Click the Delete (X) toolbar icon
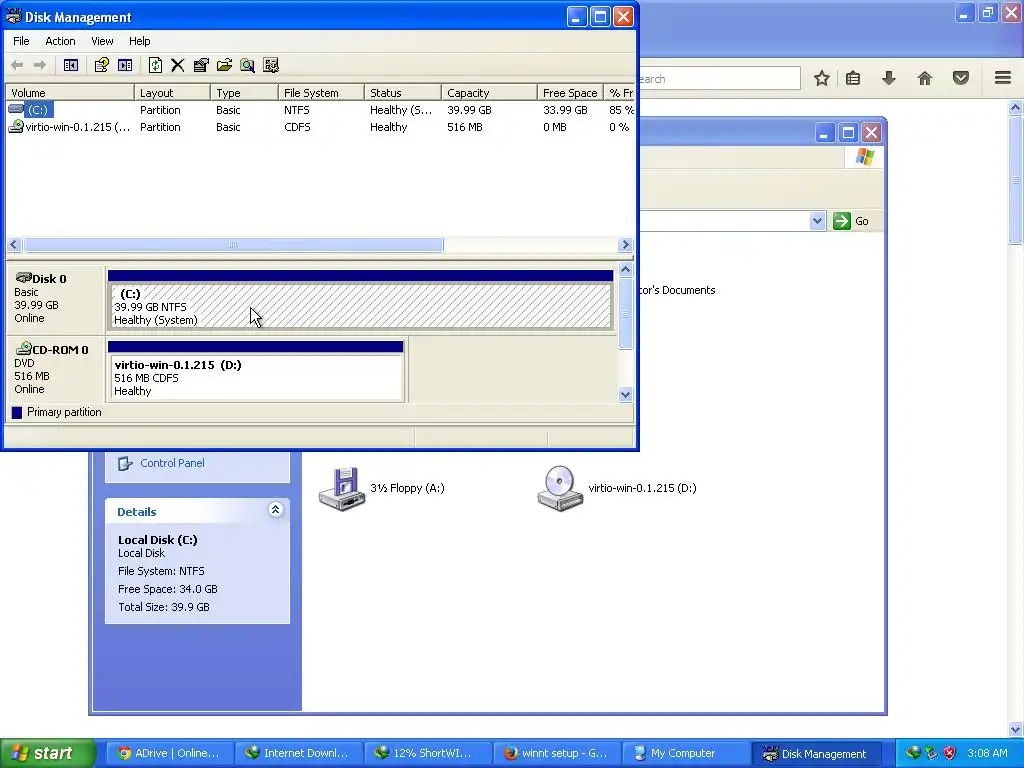 pyautogui.click(x=178, y=65)
